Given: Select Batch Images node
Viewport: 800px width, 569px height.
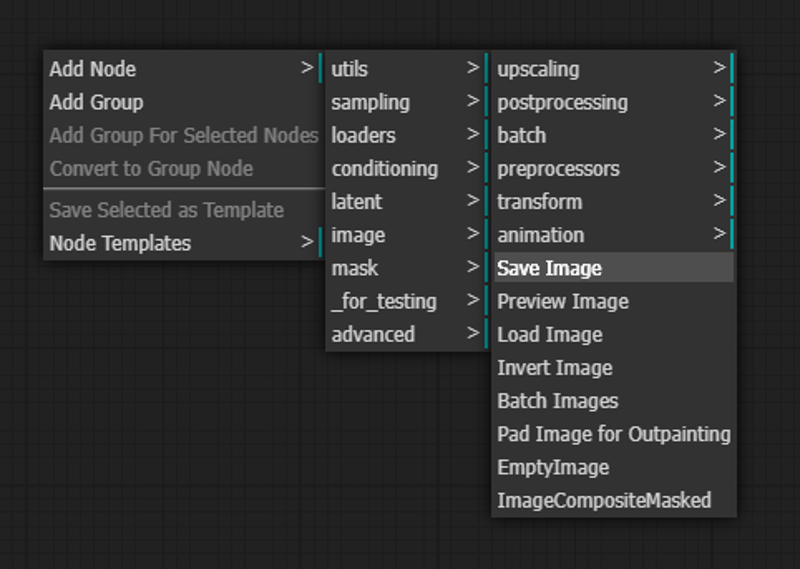Looking at the screenshot, I should [x=614, y=401].
